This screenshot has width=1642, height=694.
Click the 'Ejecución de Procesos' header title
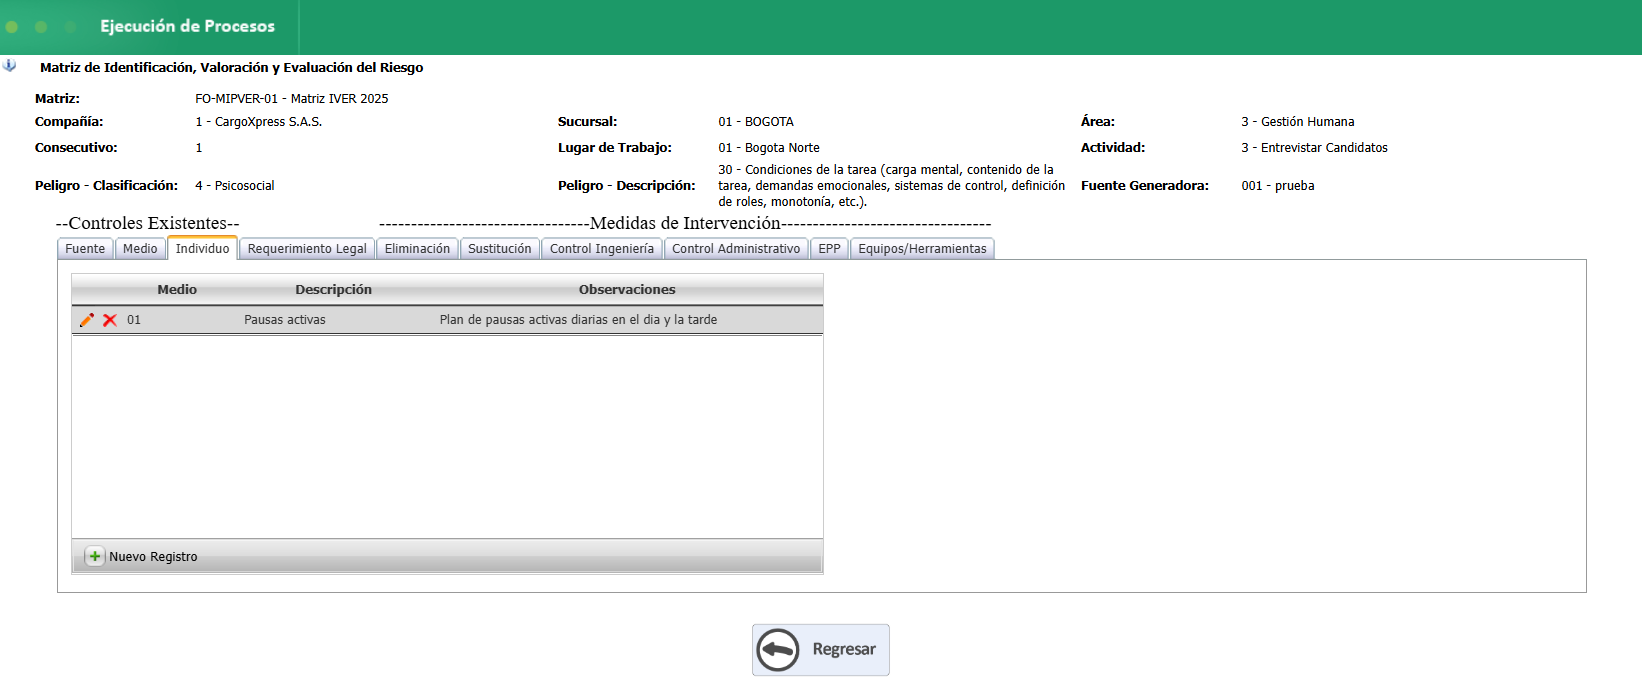[x=187, y=26]
